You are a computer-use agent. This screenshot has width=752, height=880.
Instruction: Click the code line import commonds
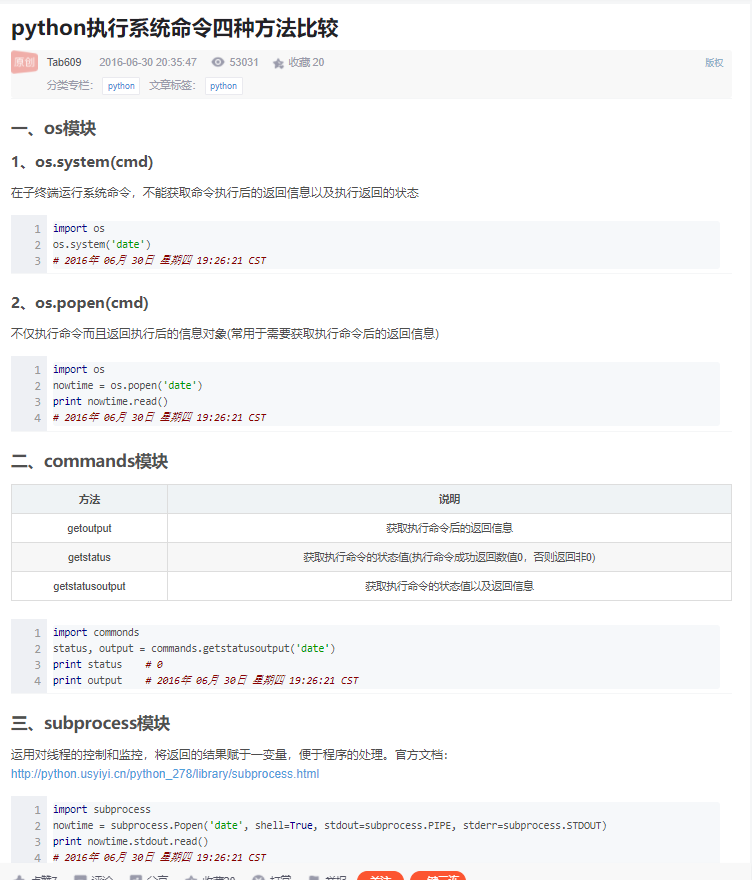[x=96, y=632]
